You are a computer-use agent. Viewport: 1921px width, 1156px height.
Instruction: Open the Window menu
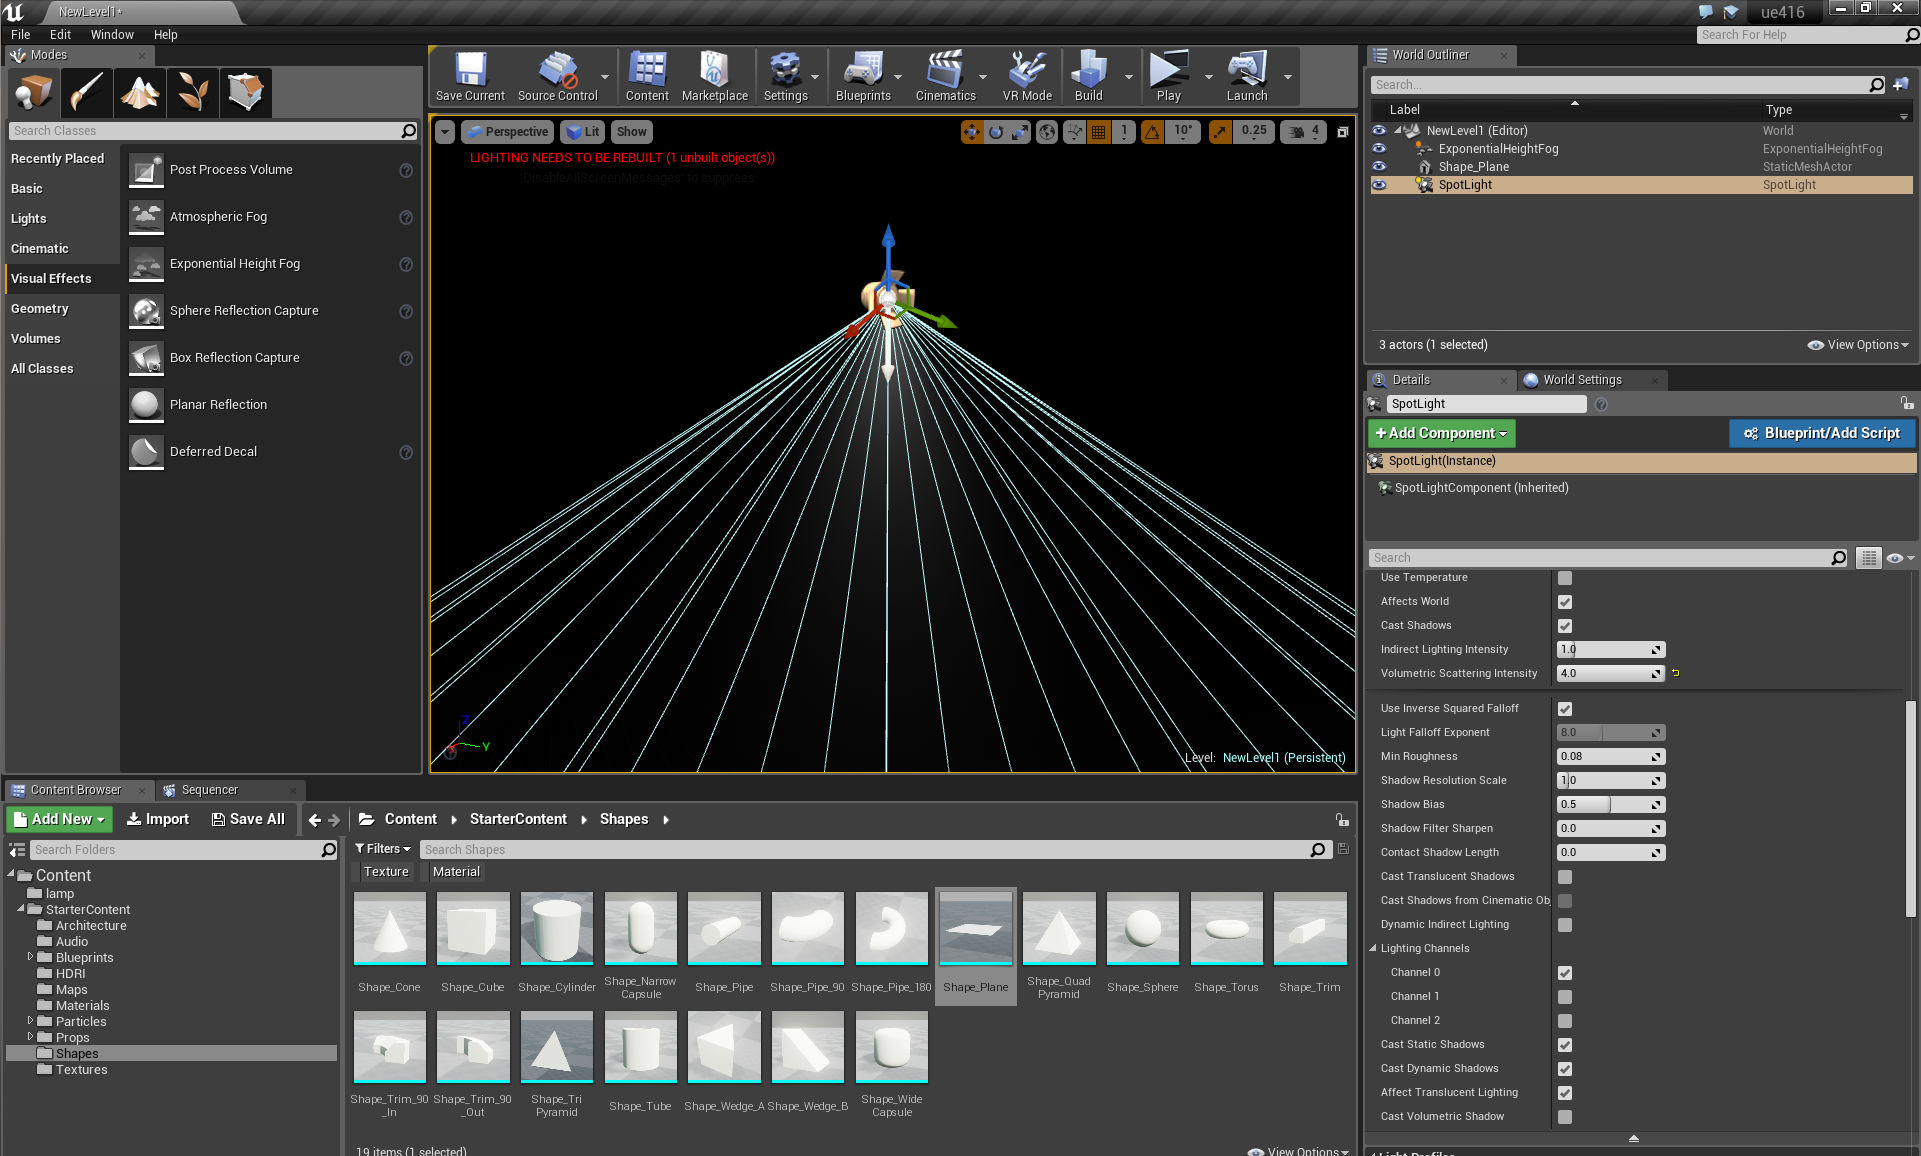(111, 34)
